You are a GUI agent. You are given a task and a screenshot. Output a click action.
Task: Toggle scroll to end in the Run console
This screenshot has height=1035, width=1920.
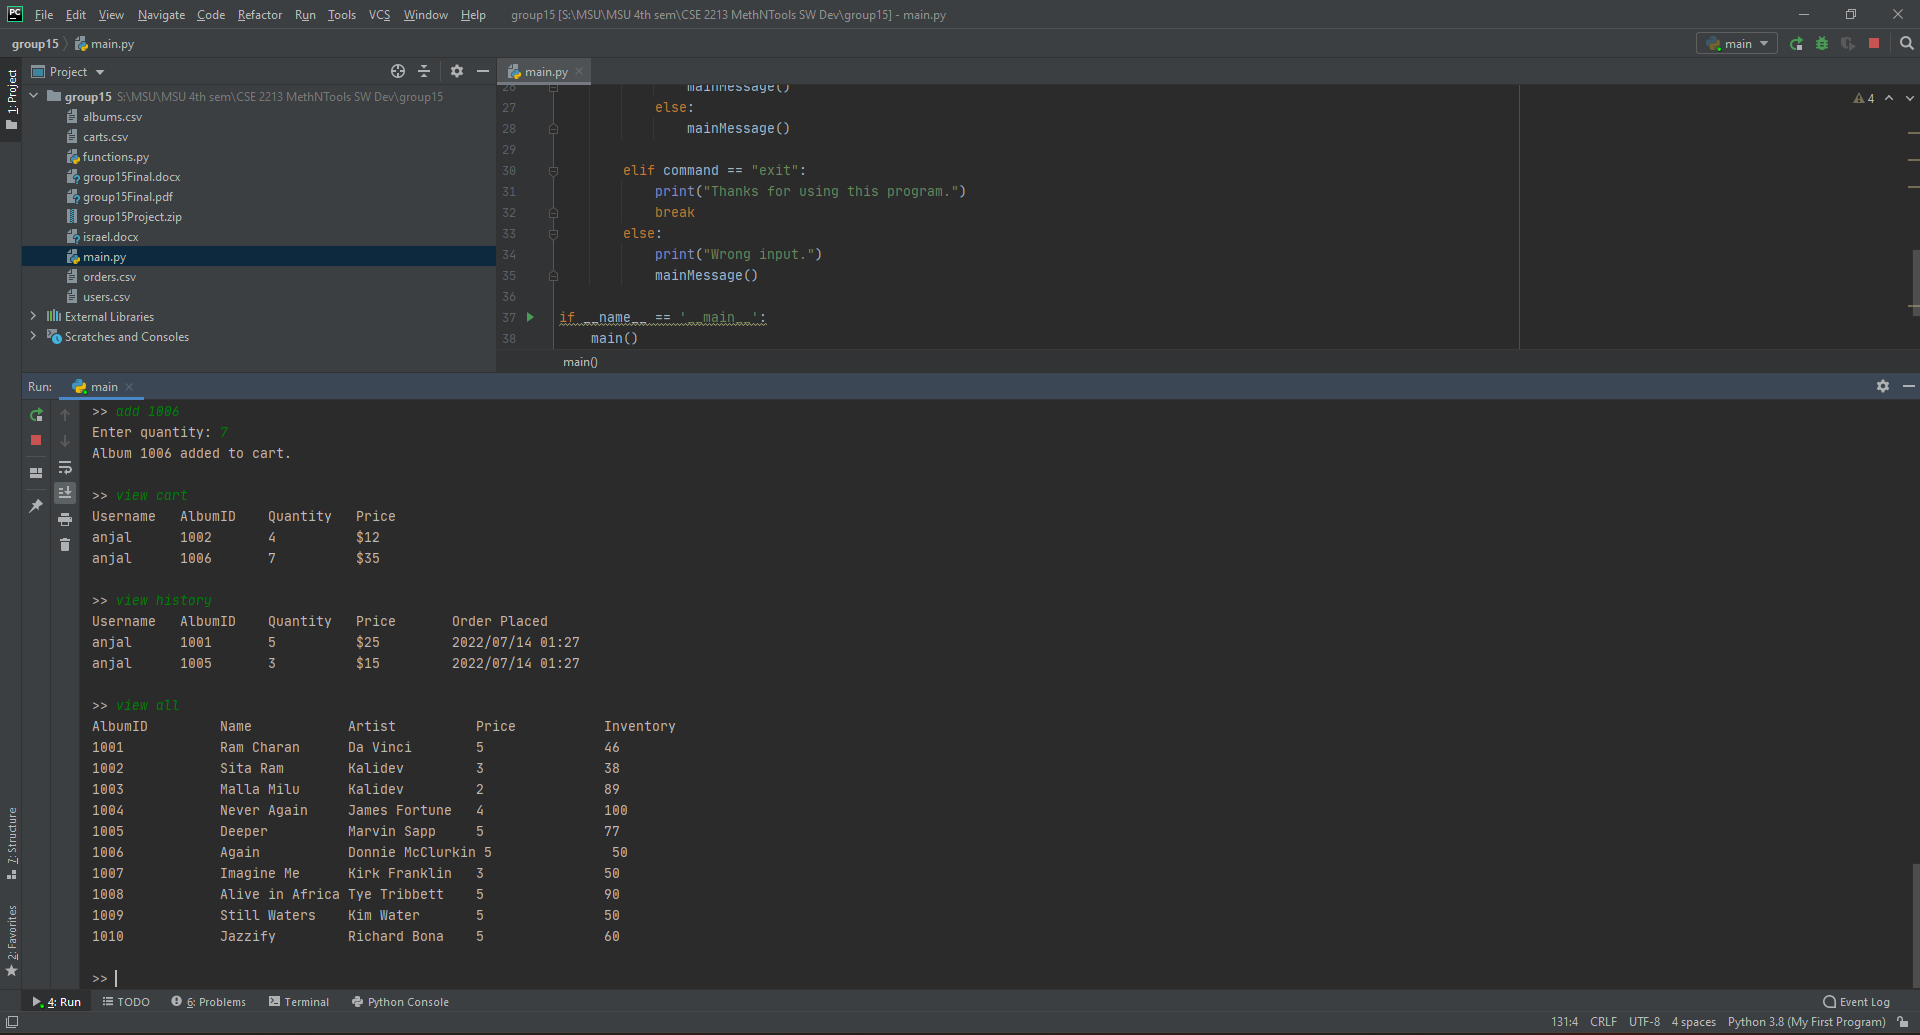click(65, 493)
